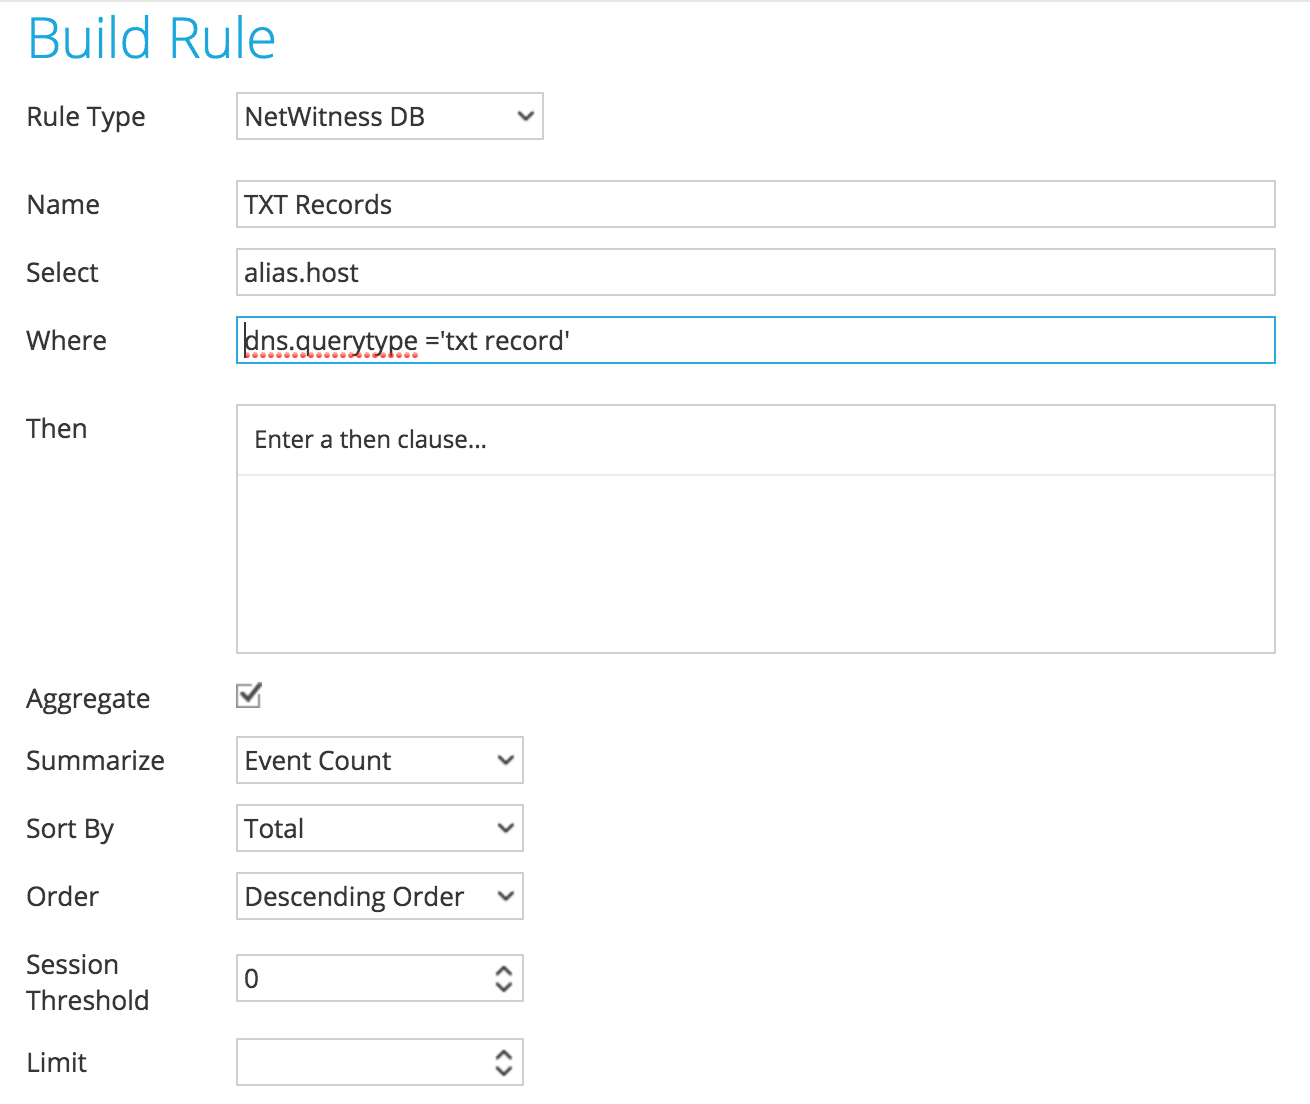Image resolution: width=1310 pixels, height=1104 pixels.
Task: Click the Limit field down arrow
Action: pyautogui.click(x=503, y=1070)
